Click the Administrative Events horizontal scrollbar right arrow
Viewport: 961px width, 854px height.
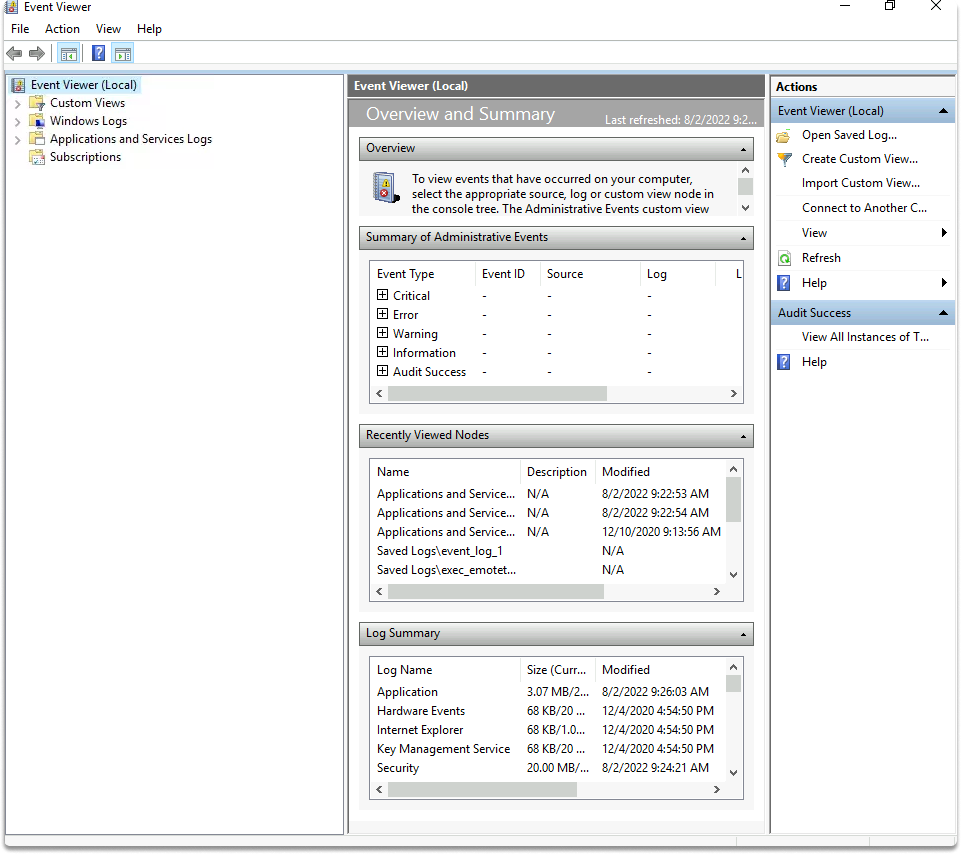[x=734, y=394]
